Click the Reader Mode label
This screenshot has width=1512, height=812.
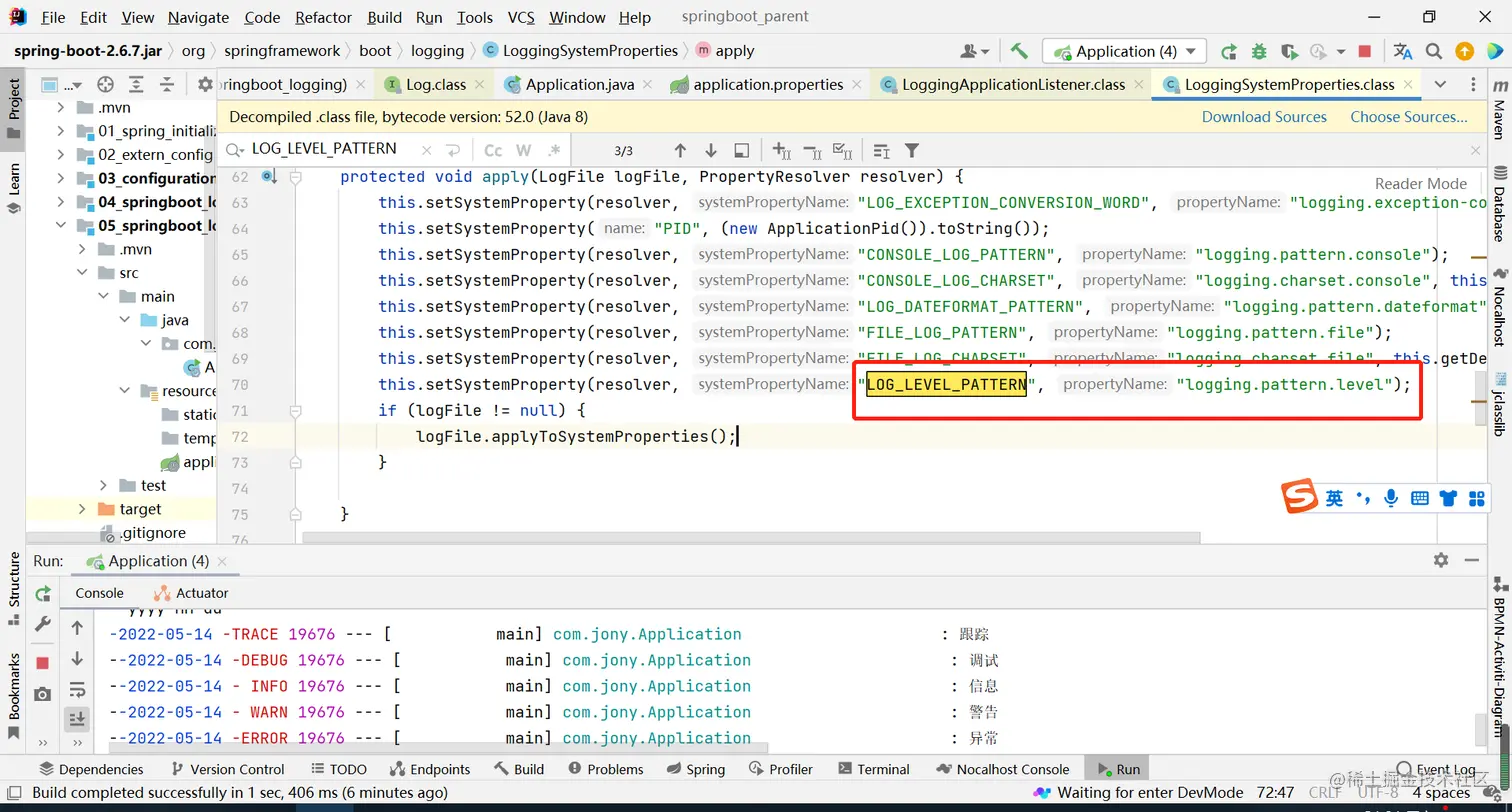[x=1421, y=183]
